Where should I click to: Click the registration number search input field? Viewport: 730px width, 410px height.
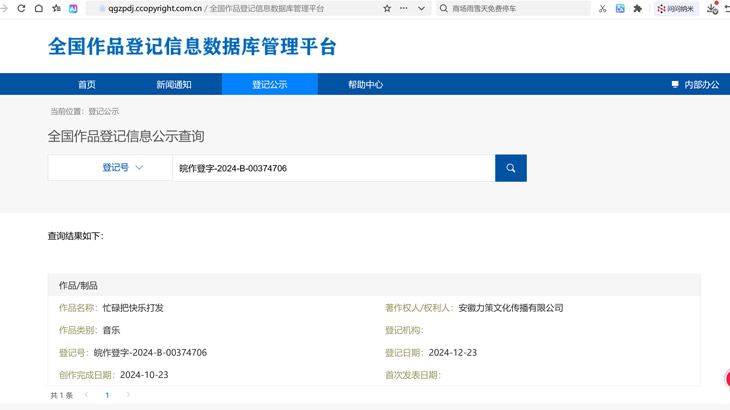(333, 168)
